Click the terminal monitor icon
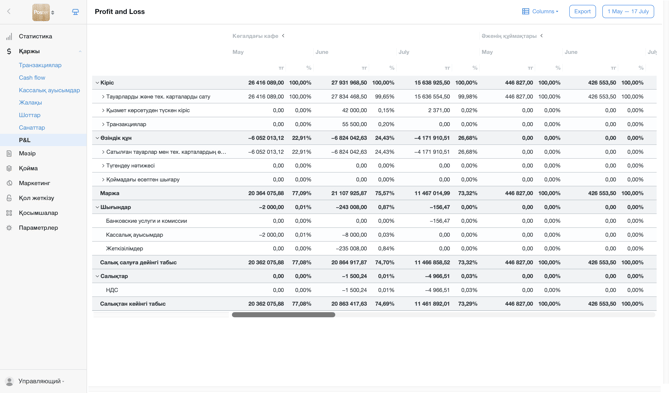Image resolution: width=670 pixels, height=393 pixels. [75, 12]
